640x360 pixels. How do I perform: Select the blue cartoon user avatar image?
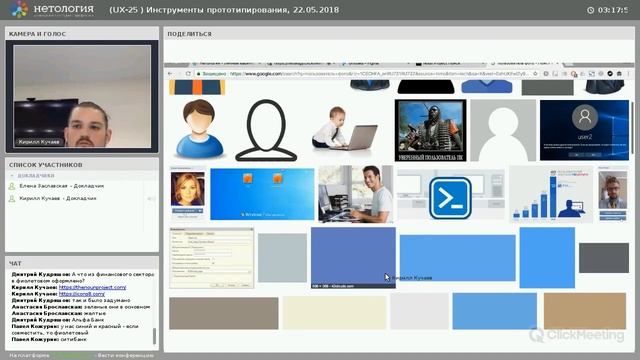199,129
